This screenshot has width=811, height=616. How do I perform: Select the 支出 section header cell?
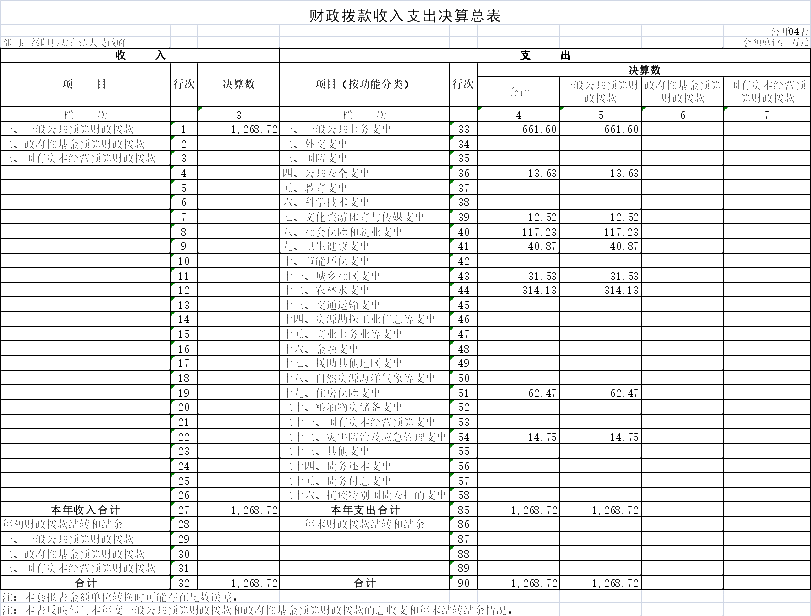pyautogui.click(x=545, y=56)
